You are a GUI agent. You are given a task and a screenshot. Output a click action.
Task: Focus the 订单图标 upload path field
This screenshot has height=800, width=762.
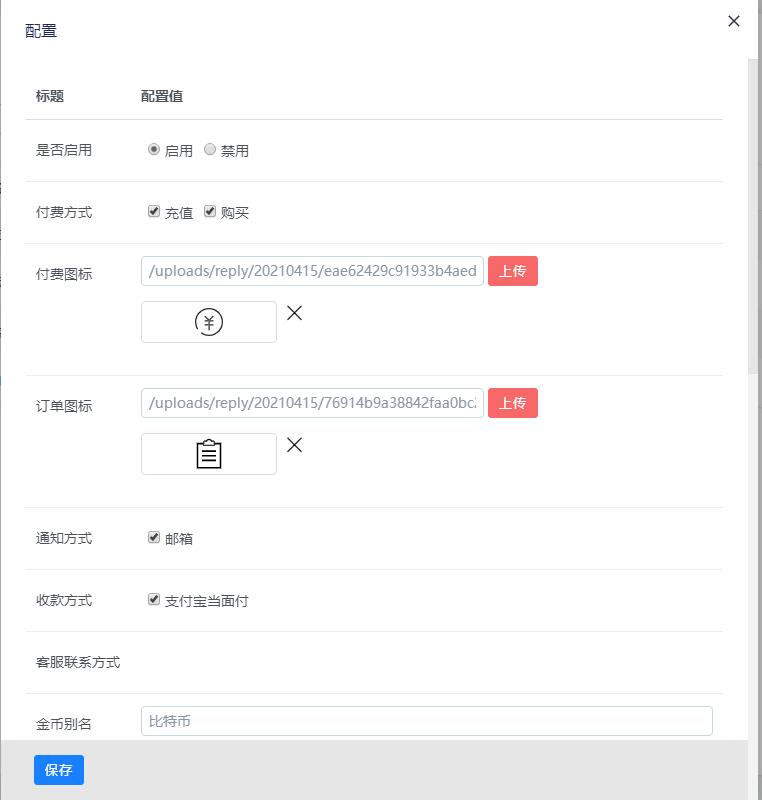312,403
